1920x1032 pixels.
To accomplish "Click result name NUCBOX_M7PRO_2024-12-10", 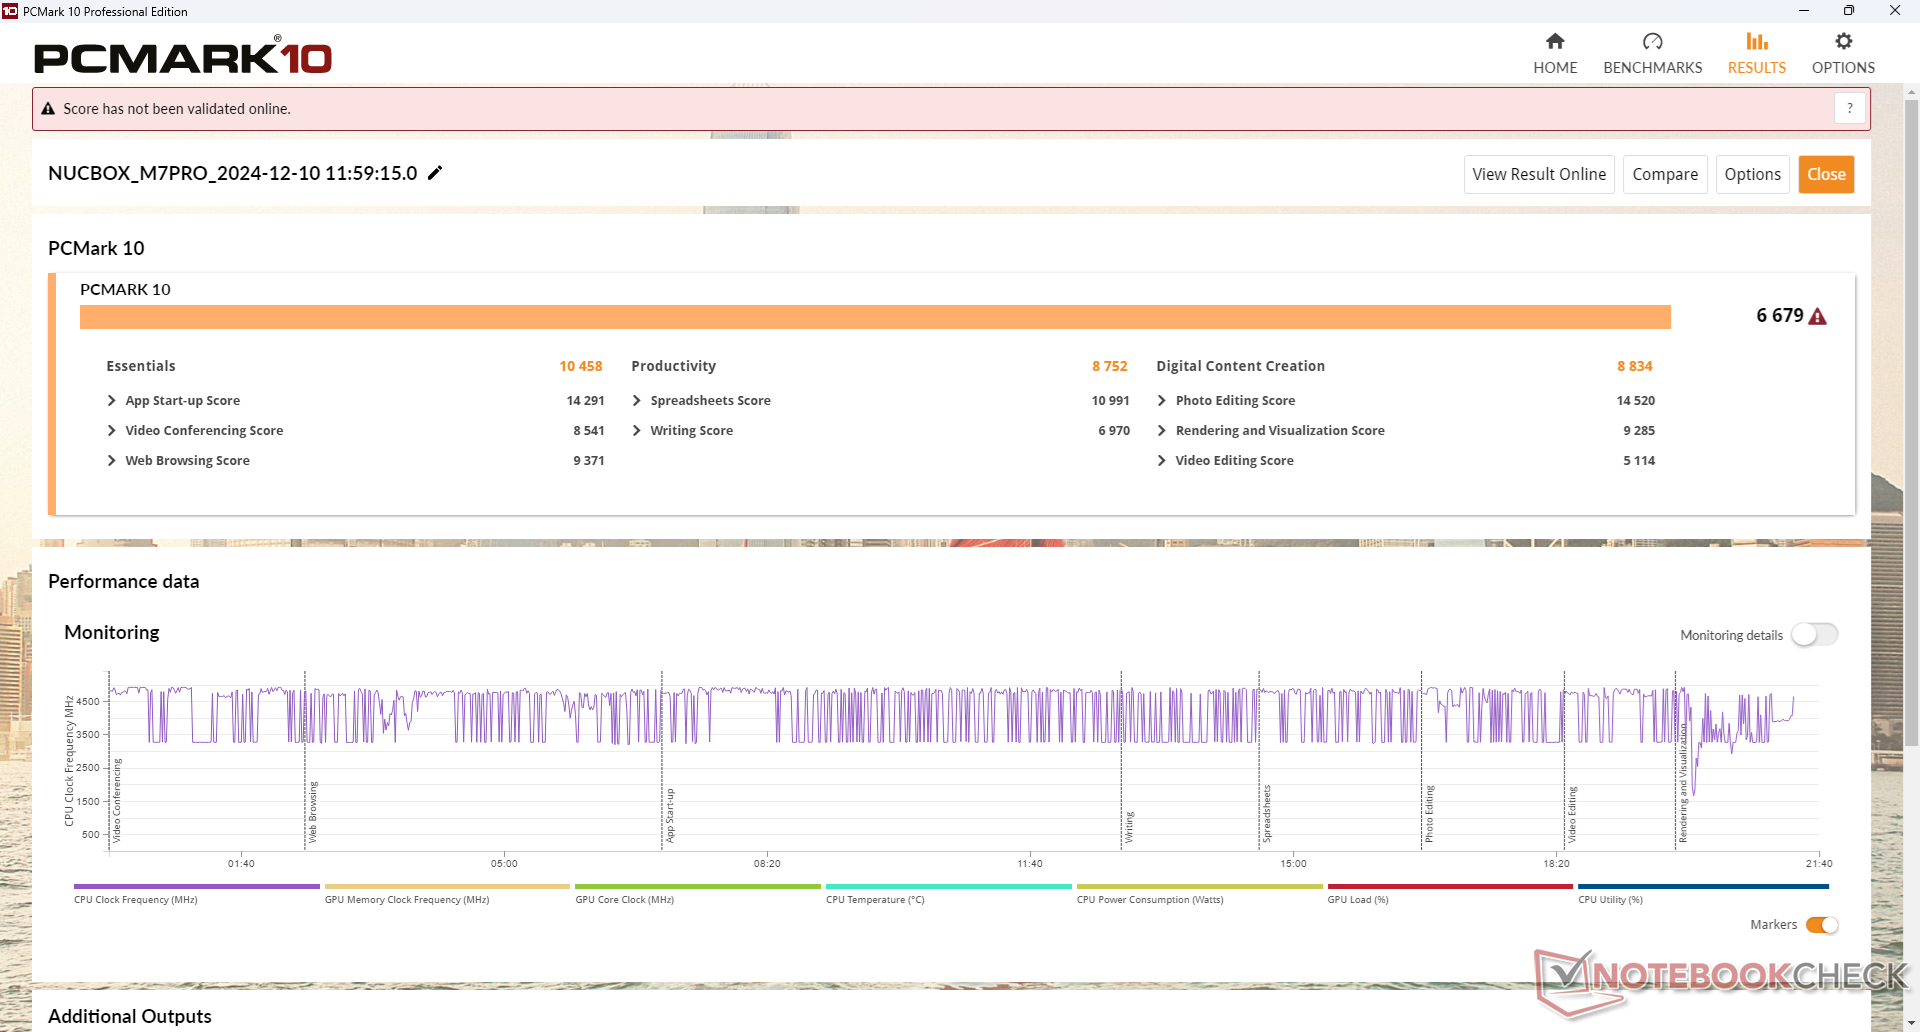I will [233, 173].
